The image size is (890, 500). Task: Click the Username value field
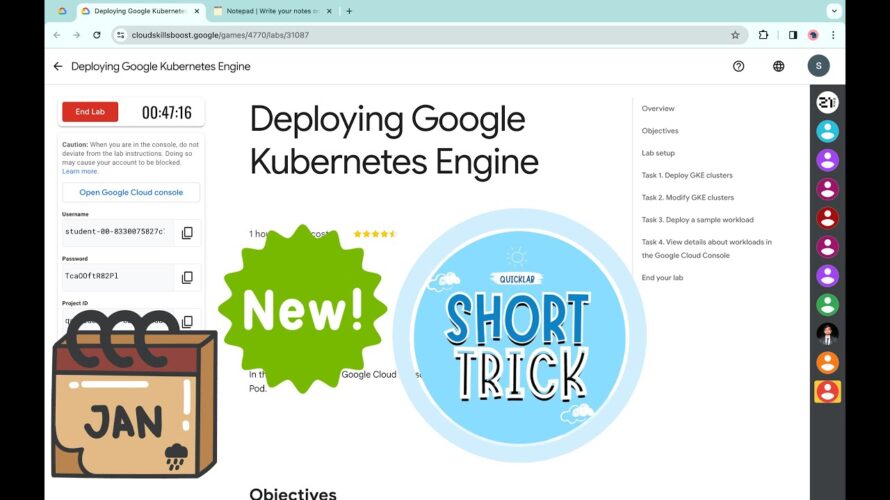point(117,232)
